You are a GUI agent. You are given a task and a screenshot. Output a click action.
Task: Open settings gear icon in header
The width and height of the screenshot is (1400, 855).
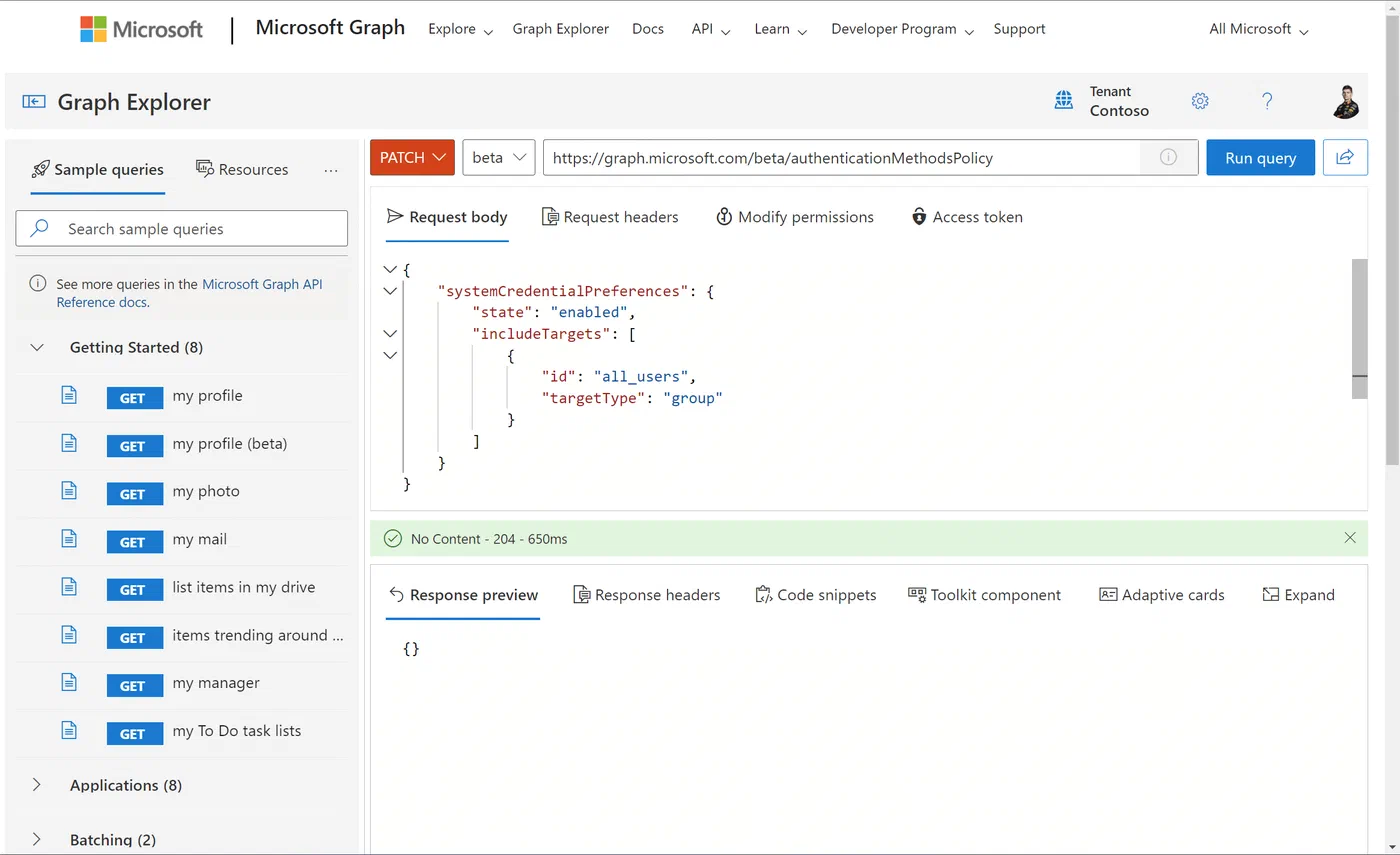(x=1200, y=101)
